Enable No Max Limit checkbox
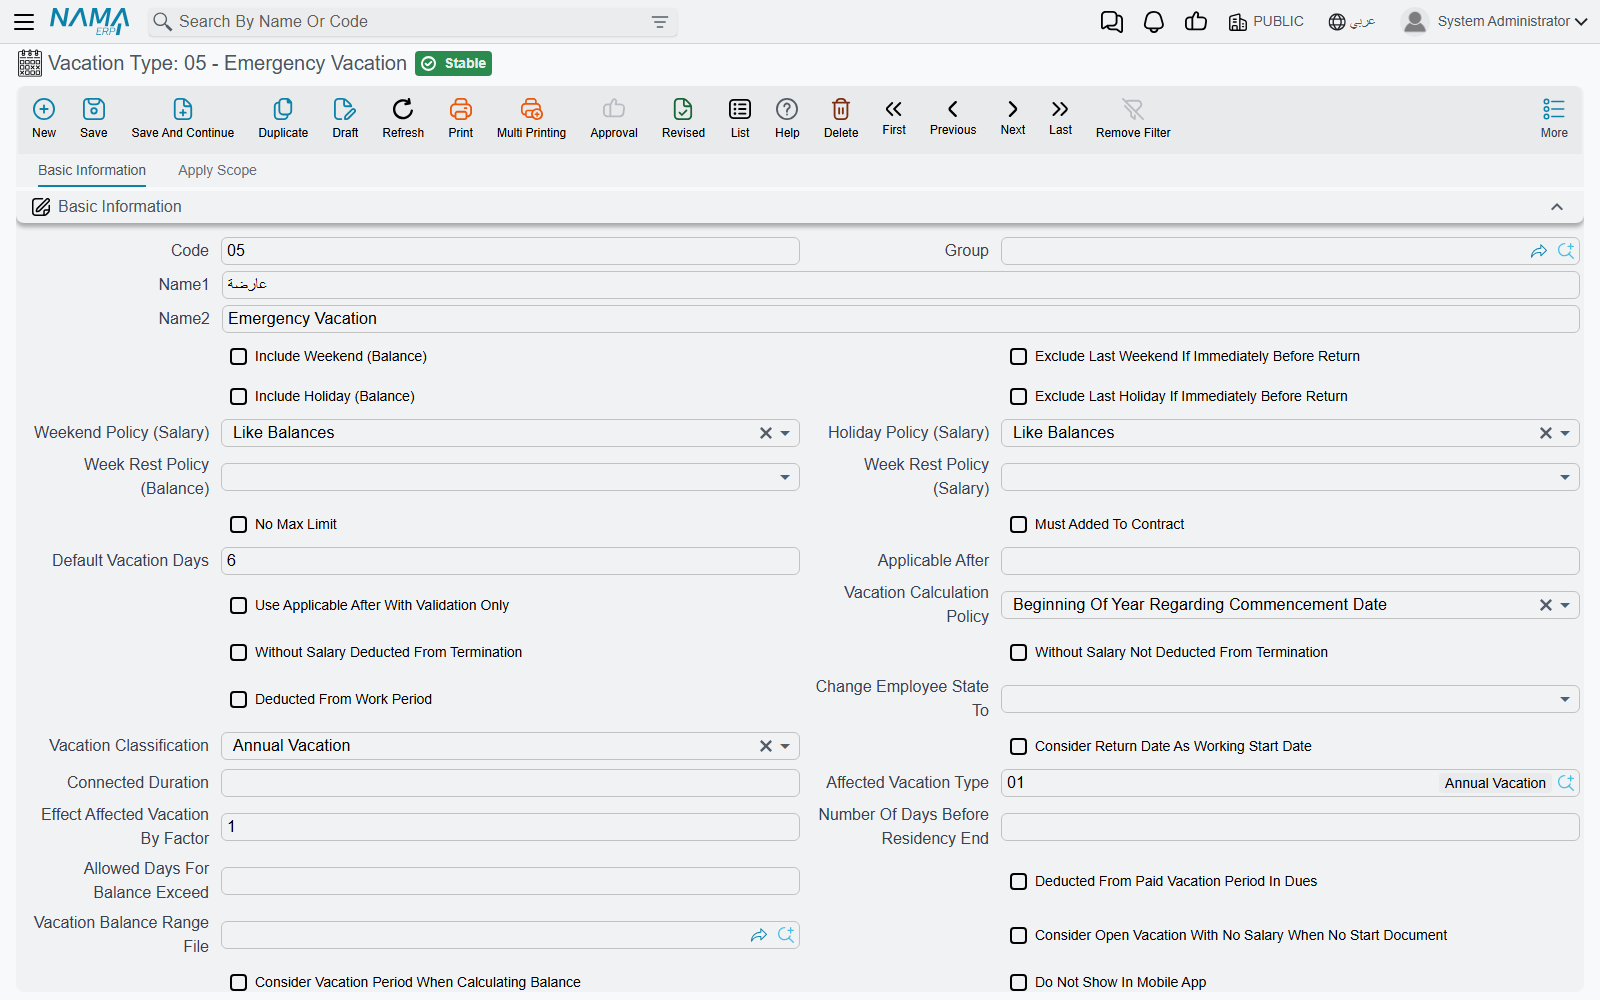 pyautogui.click(x=238, y=524)
